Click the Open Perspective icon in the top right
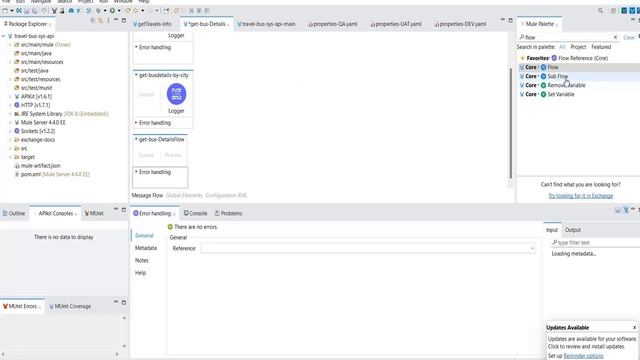The height and width of the screenshot is (360, 640). 613,11
